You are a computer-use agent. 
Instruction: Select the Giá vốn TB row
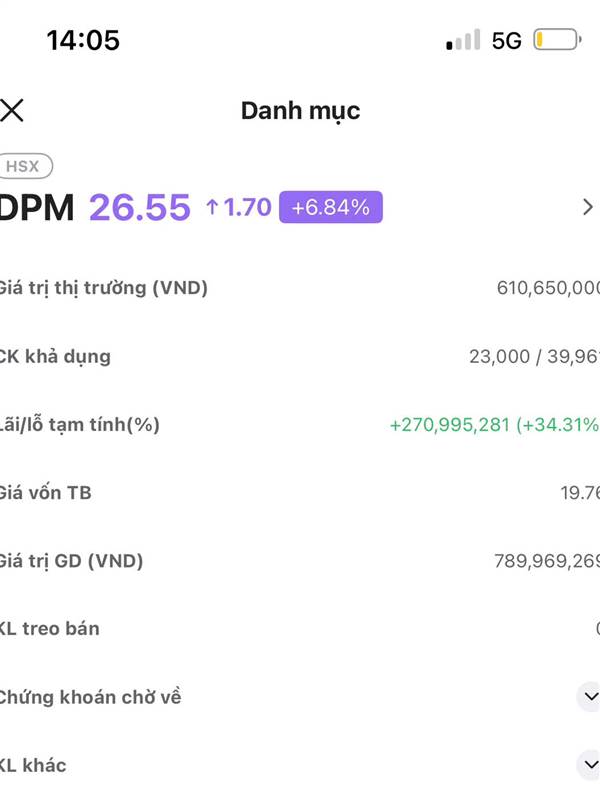(300, 493)
